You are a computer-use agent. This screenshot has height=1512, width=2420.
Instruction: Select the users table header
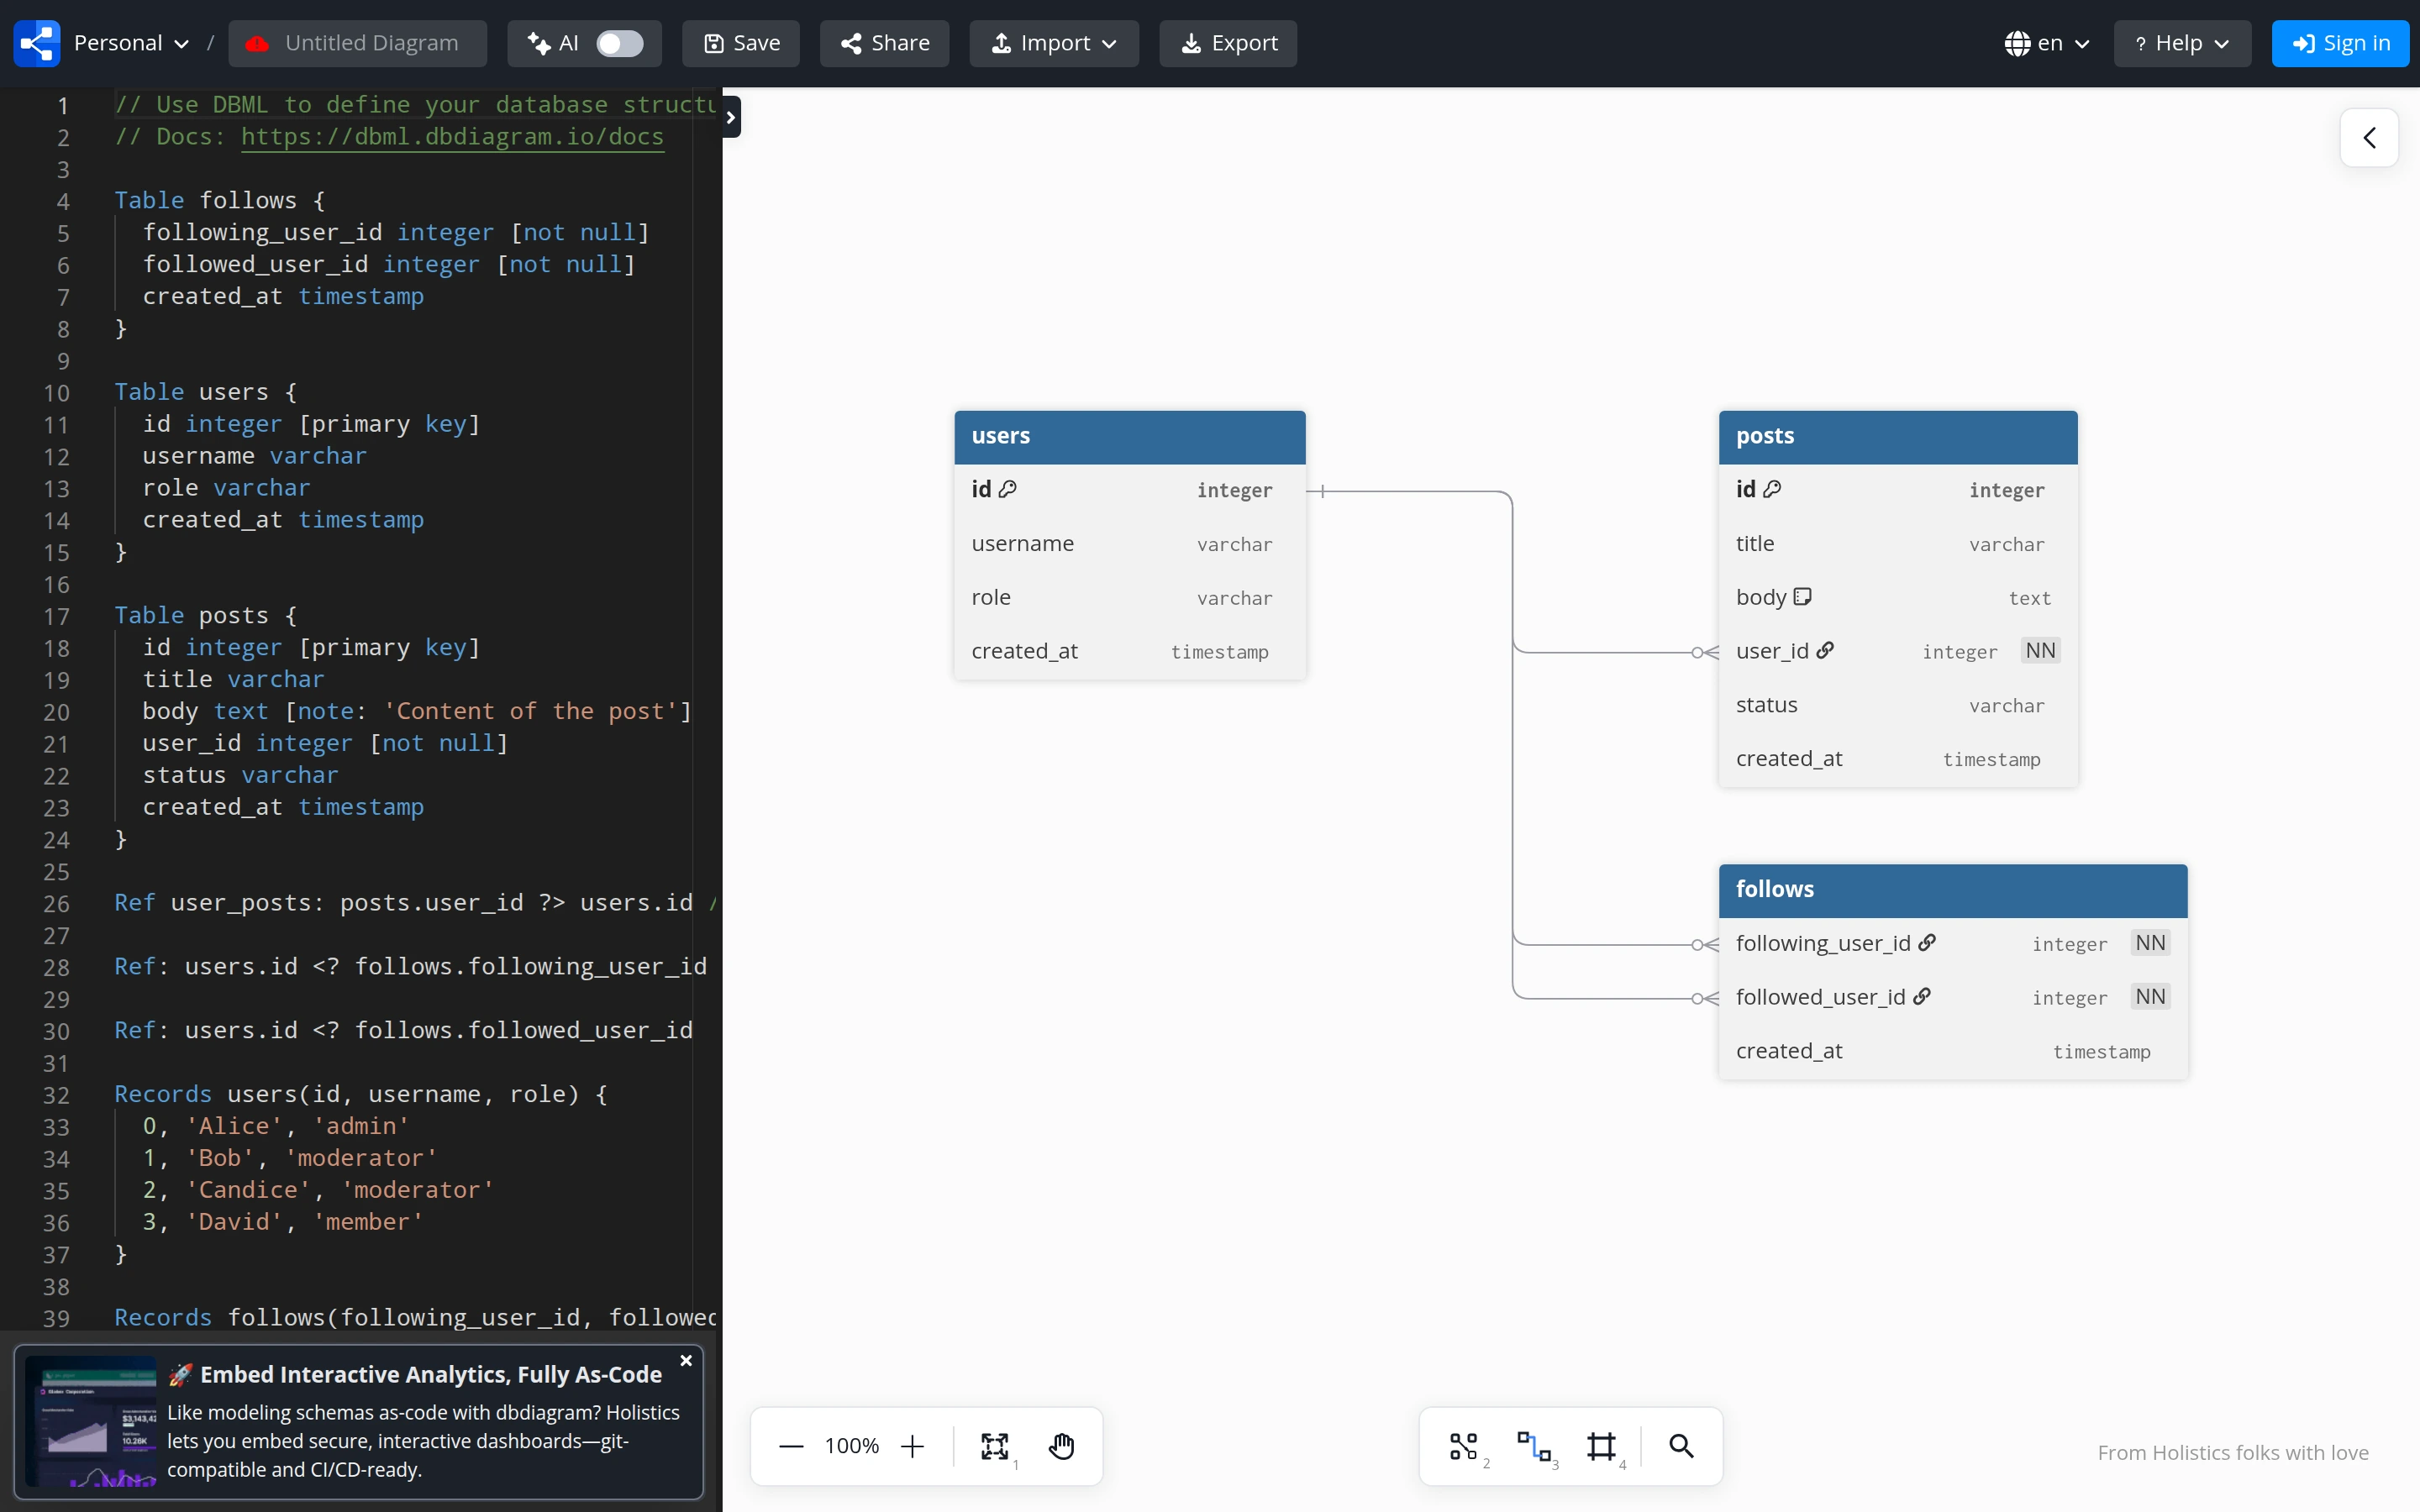point(1130,436)
